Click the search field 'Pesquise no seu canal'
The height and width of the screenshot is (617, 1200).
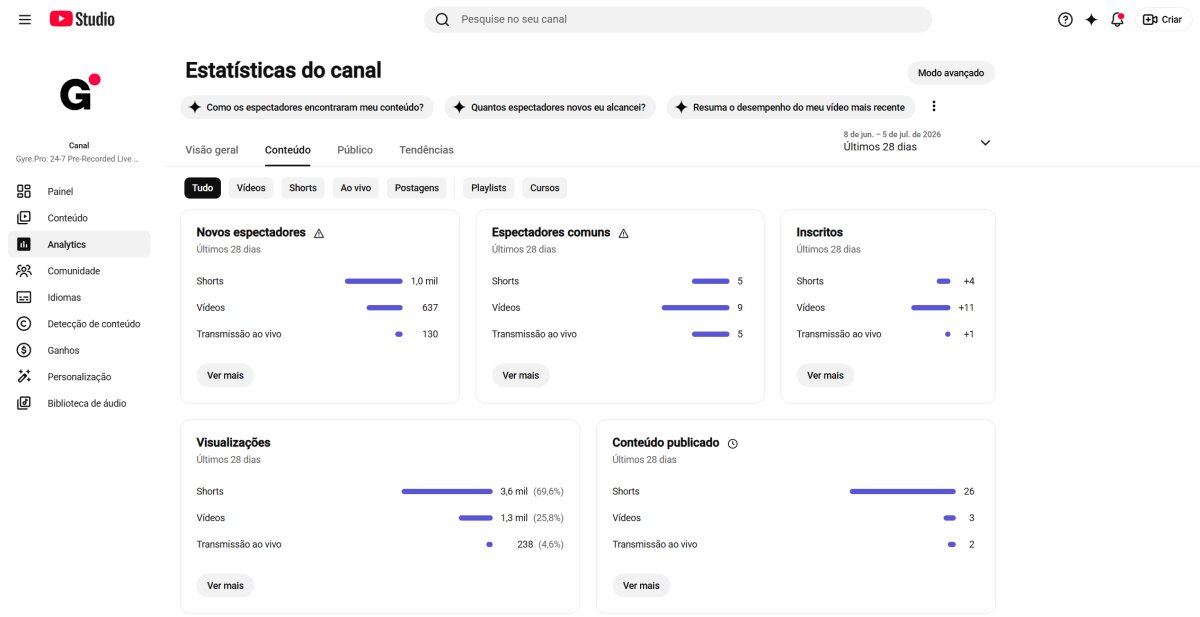click(x=678, y=19)
